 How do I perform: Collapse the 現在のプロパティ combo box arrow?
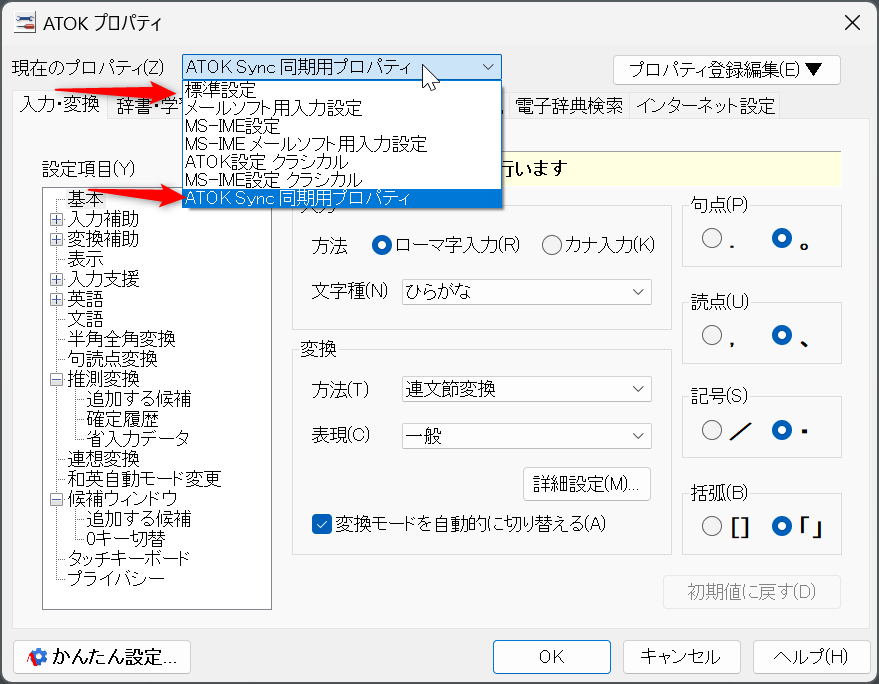tap(488, 67)
